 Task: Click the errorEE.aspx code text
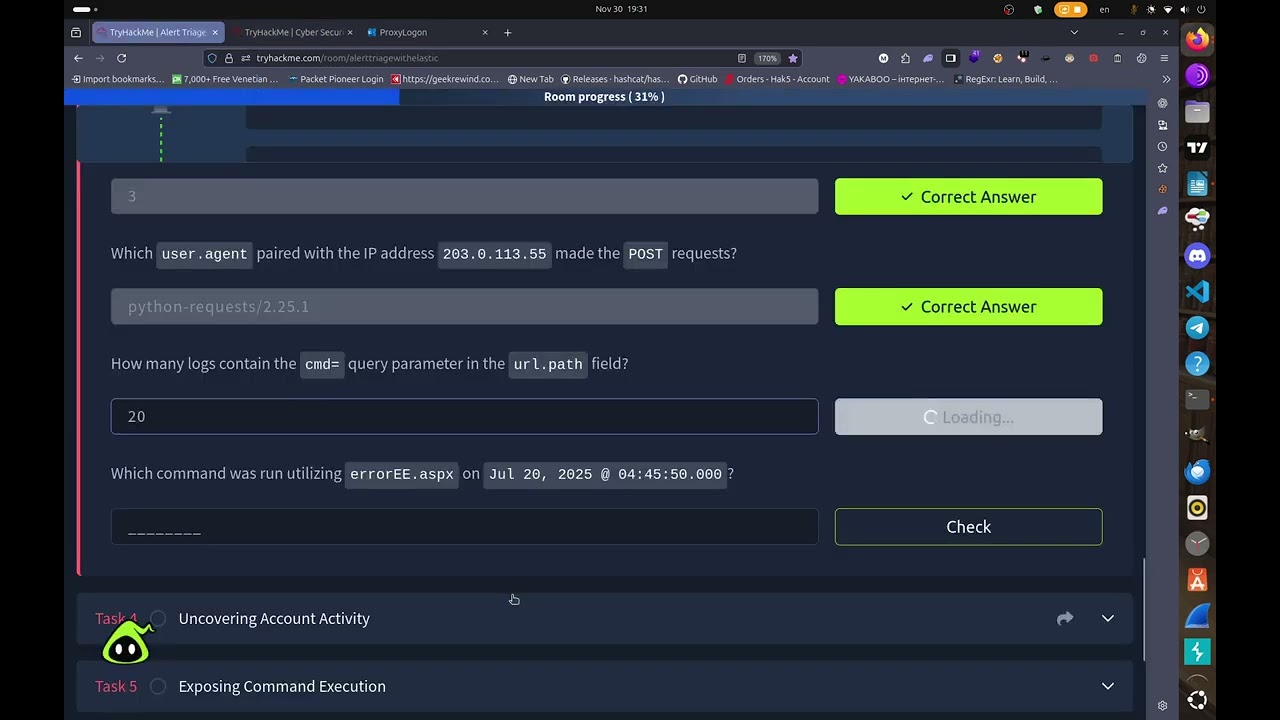[x=401, y=474]
